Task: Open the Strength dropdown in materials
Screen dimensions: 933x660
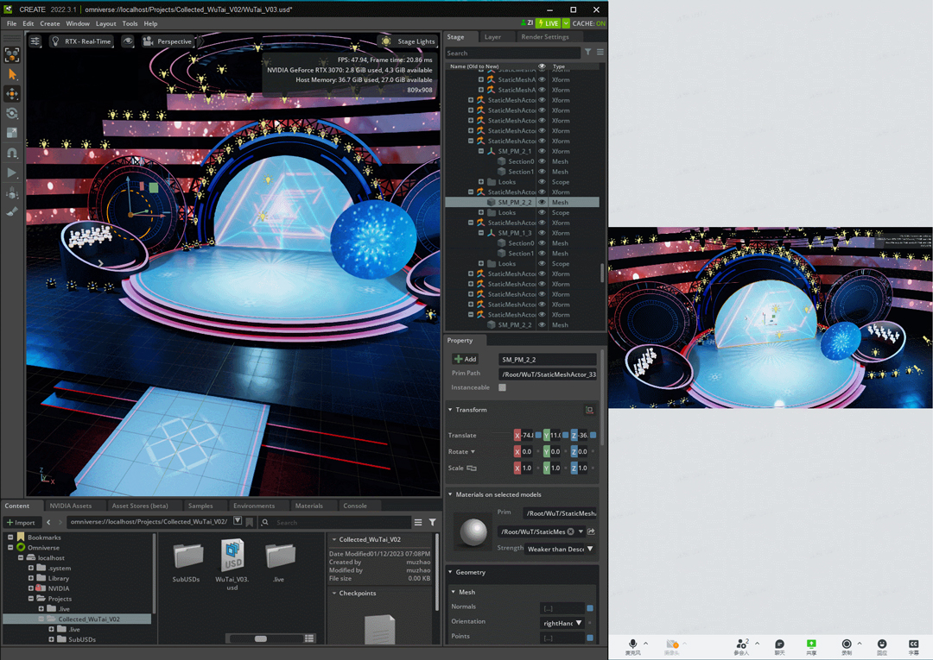Action: [x=560, y=549]
